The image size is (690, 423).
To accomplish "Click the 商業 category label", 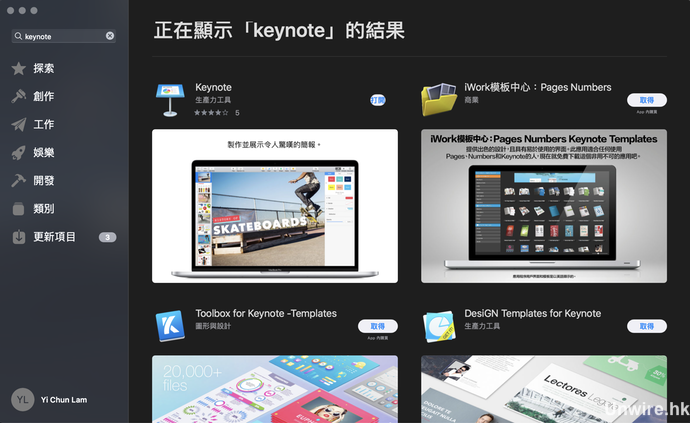I will click(471, 100).
